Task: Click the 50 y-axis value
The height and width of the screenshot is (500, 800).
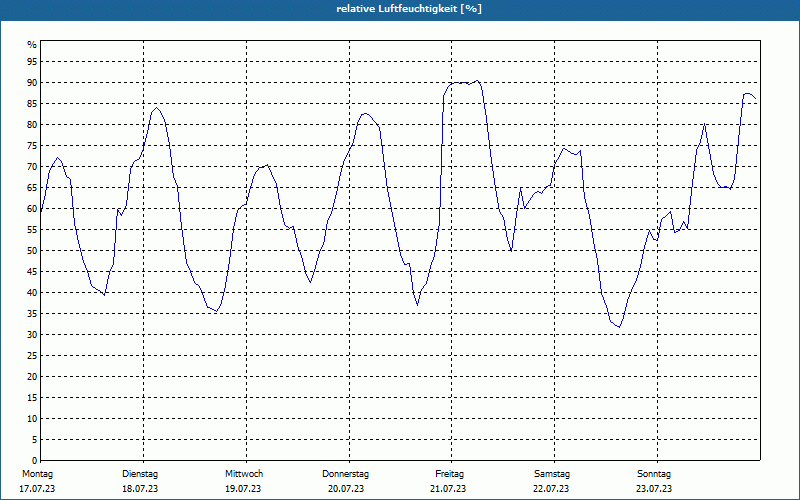Action: [x=32, y=251]
